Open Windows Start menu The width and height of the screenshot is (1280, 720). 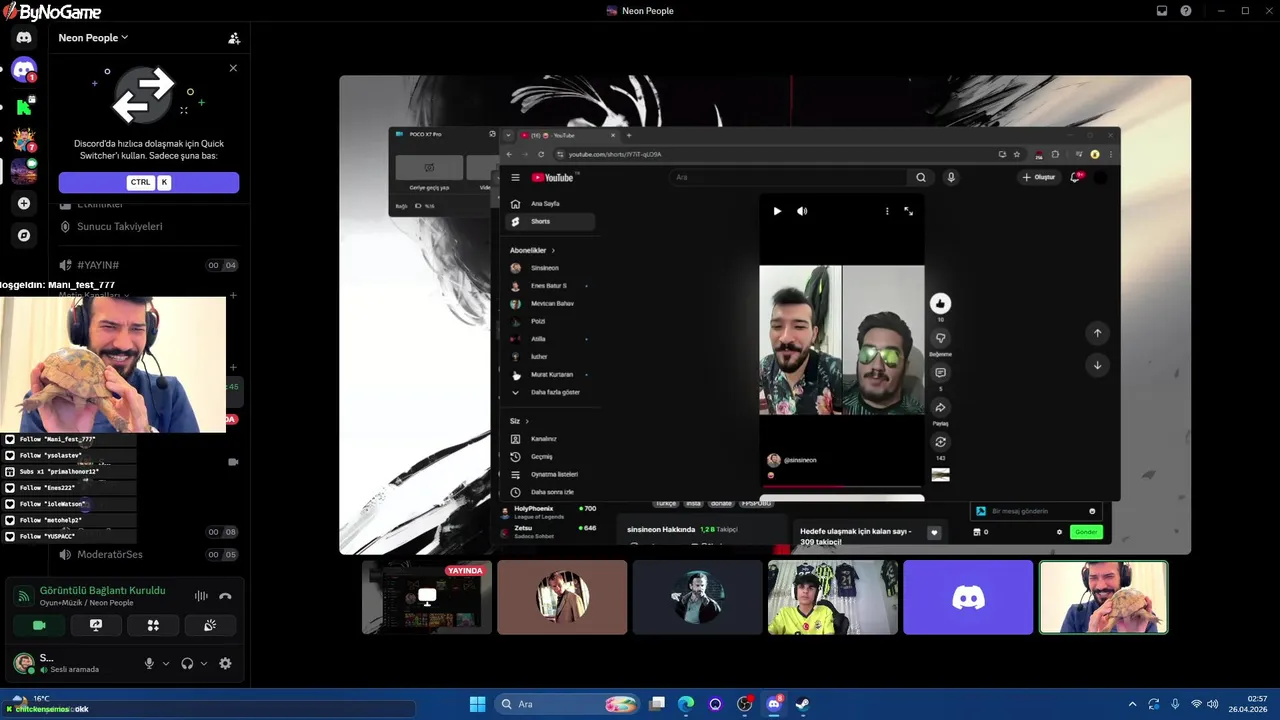pyautogui.click(x=477, y=704)
